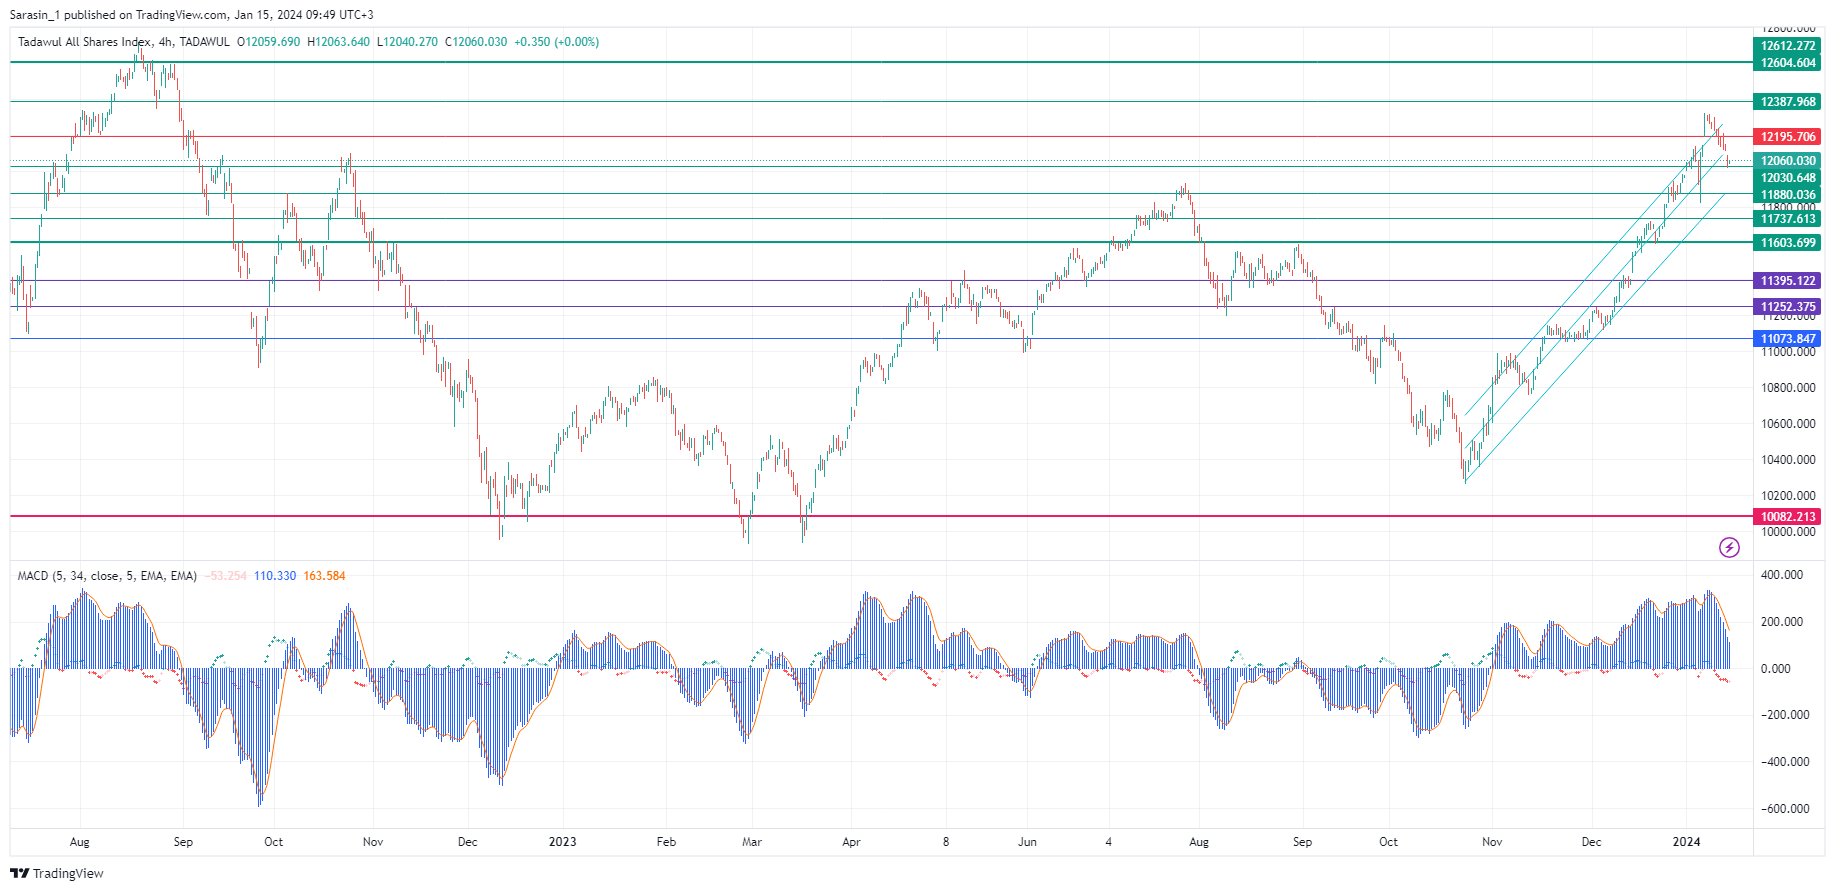Click the red 12195.706 price label
Viewport: 1835px width, 891px height.
[x=1788, y=137]
